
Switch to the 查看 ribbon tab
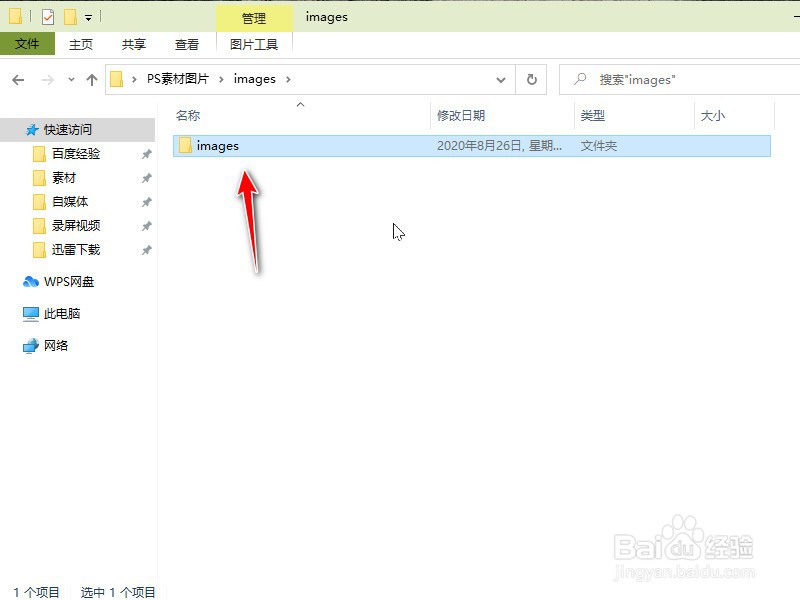click(x=187, y=44)
